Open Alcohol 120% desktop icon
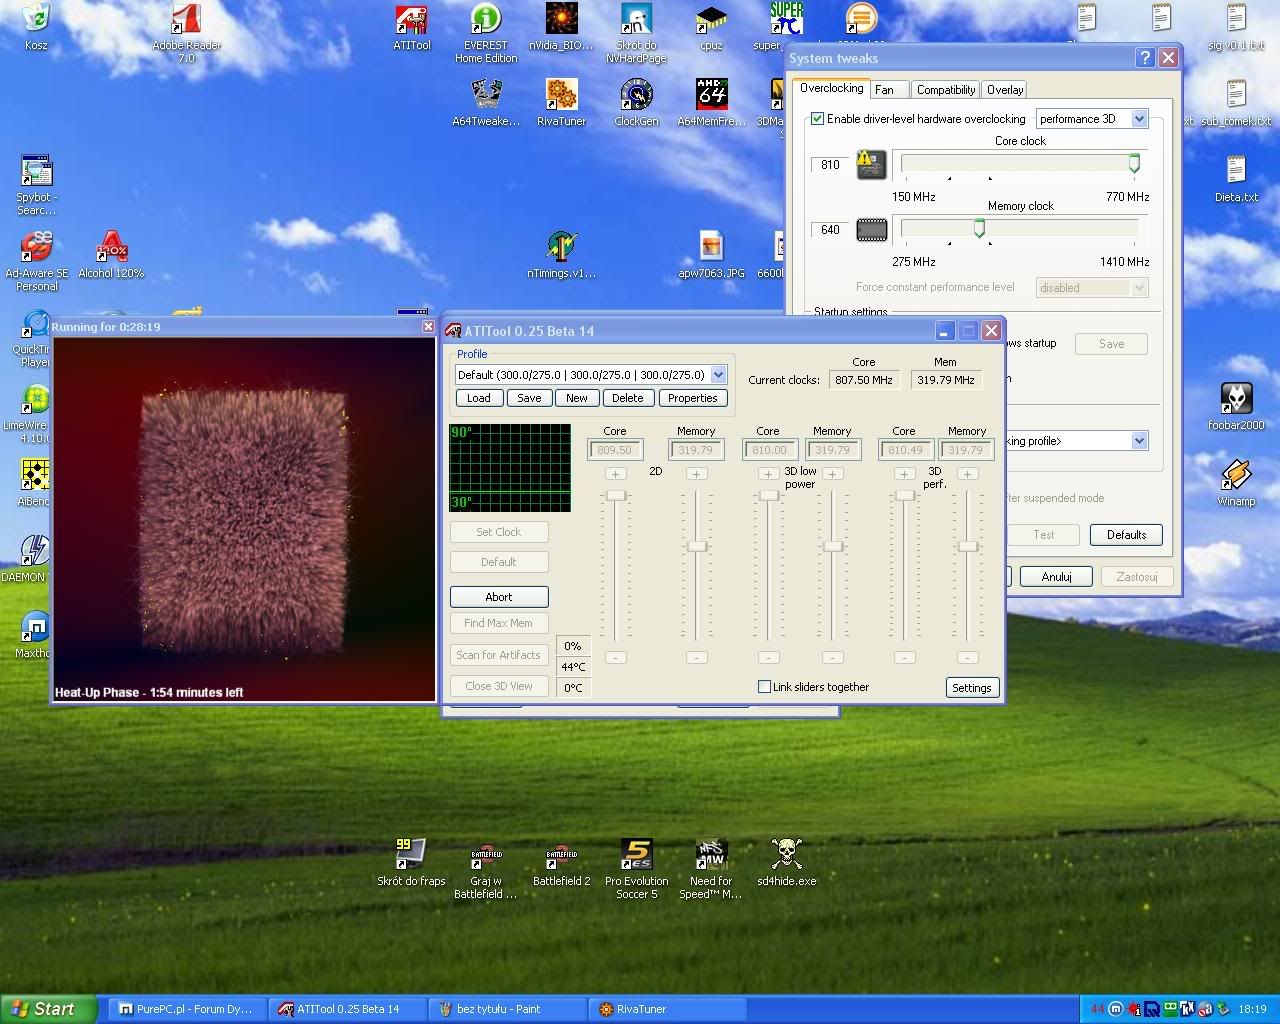Screen dimensions: 1280x1024 [111, 255]
